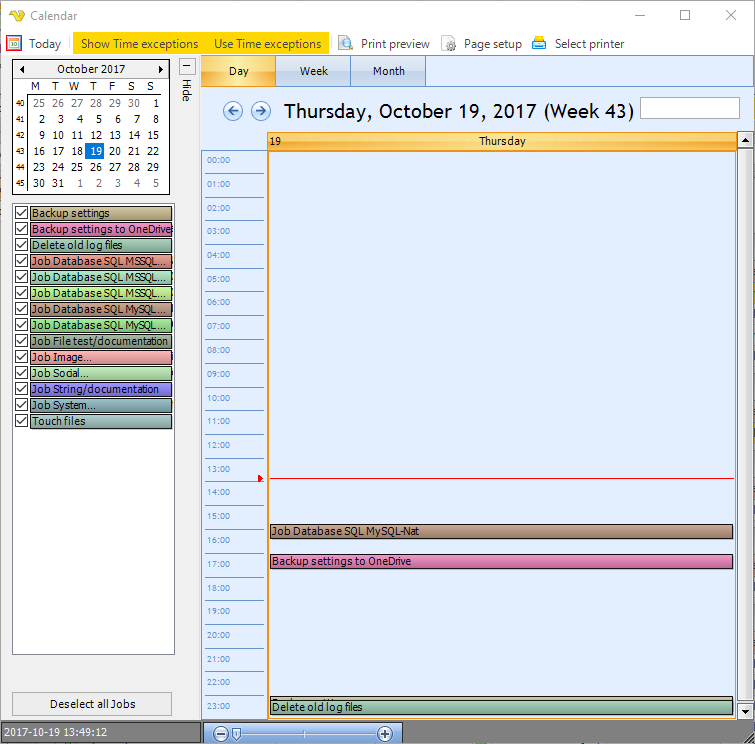755x744 pixels.
Task: Click Use Time exceptions button
Action: point(268,43)
